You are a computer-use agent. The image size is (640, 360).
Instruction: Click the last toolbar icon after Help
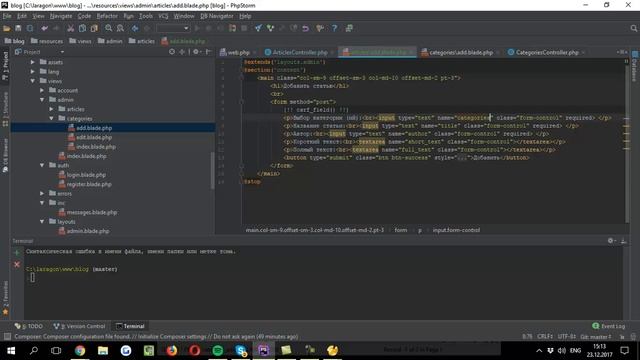349,28
